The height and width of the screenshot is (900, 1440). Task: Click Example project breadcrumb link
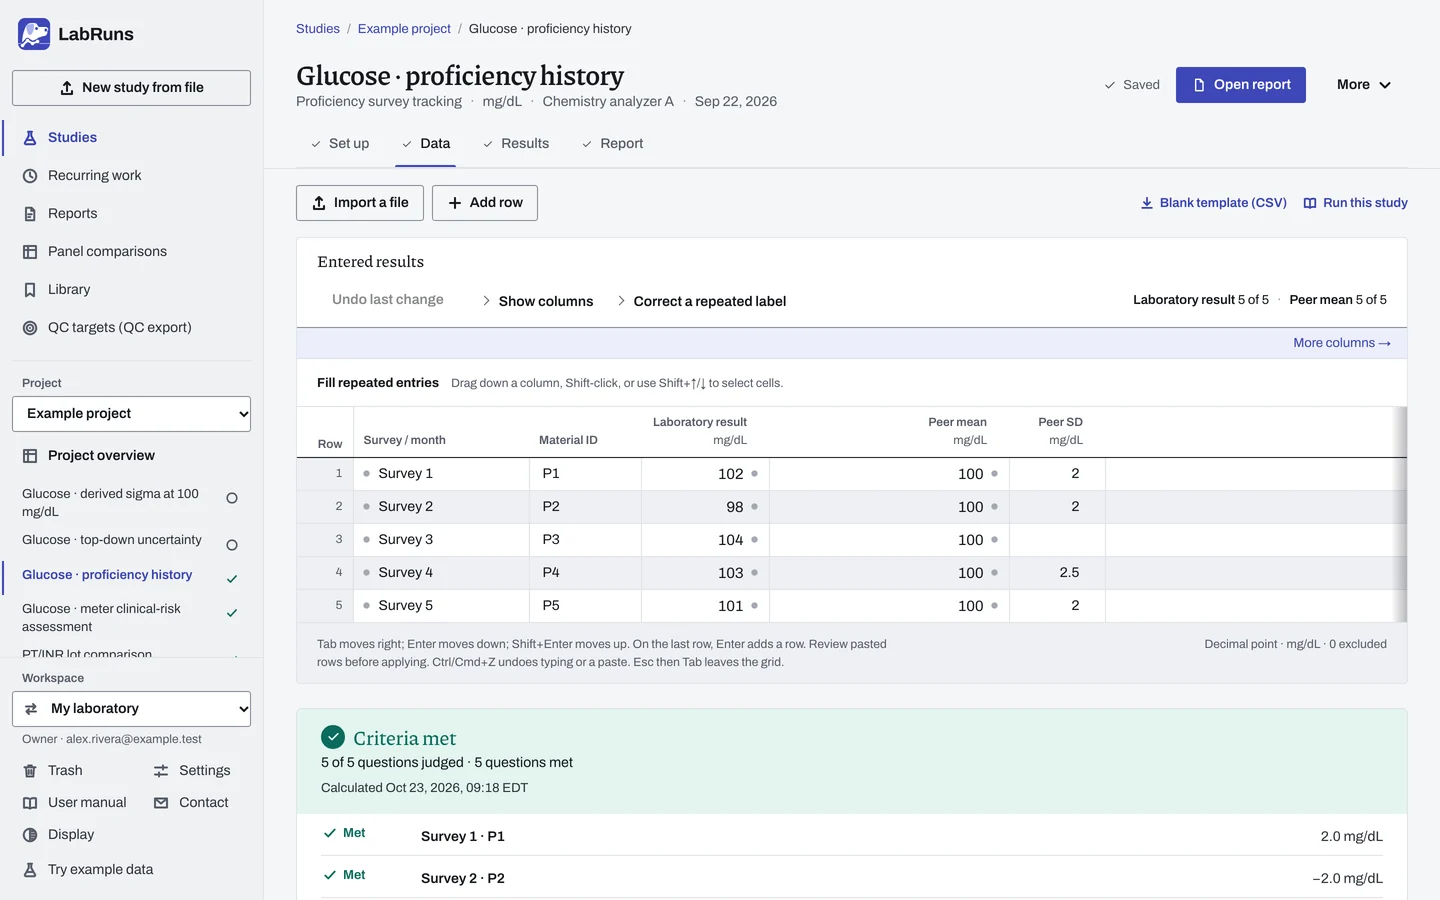pos(404,29)
